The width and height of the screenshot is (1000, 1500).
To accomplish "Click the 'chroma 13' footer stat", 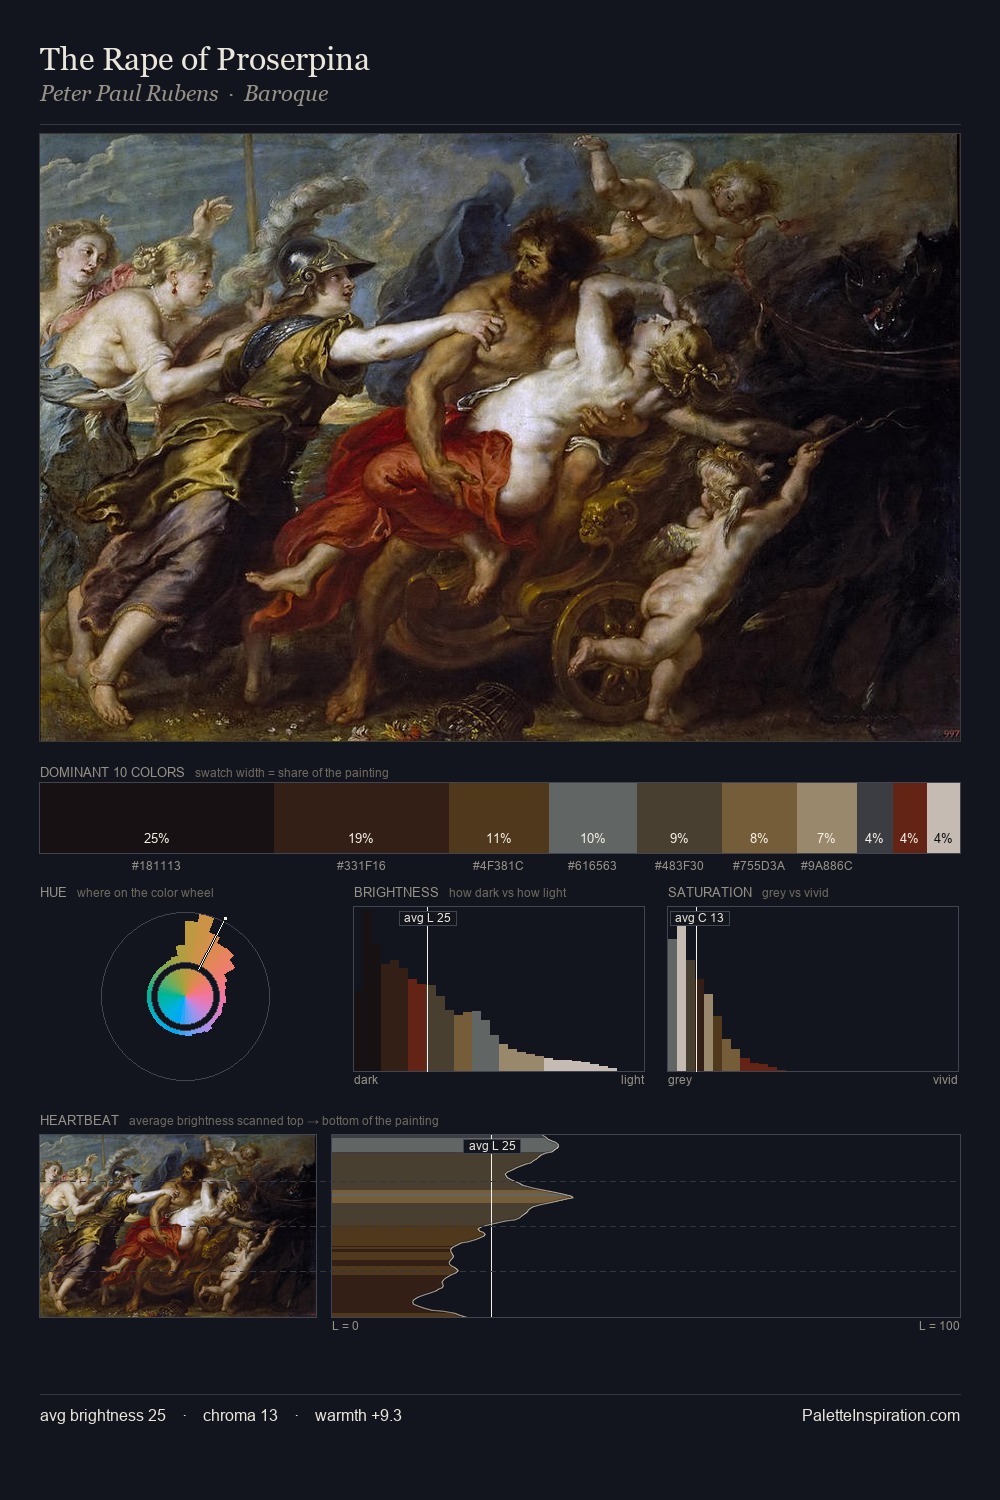I will click(x=240, y=1415).
